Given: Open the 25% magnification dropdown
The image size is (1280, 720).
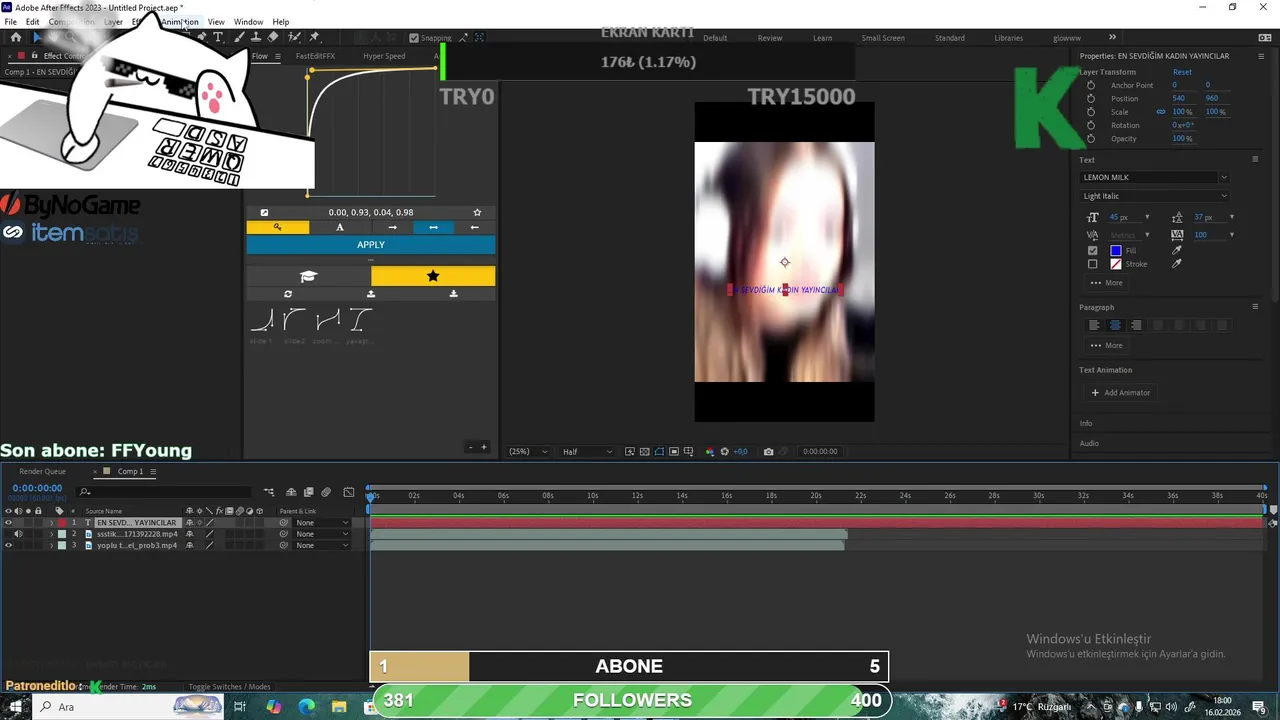Looking at the screenshot, I should click(x=529, y=452).
